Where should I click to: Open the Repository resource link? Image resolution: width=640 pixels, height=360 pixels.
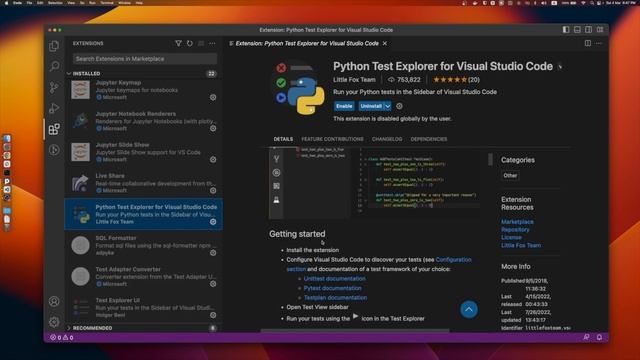(x=515, y=229)
